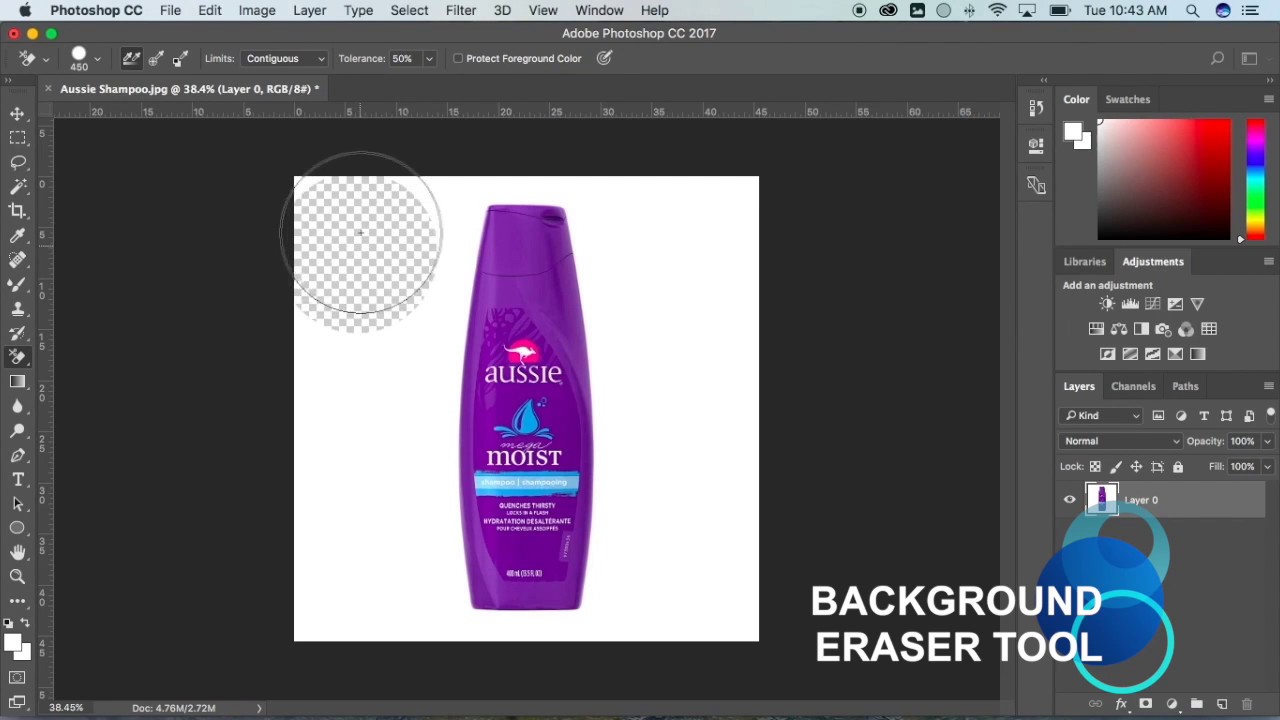Toggle lock image pixels brush icon

click(1116, 467)
